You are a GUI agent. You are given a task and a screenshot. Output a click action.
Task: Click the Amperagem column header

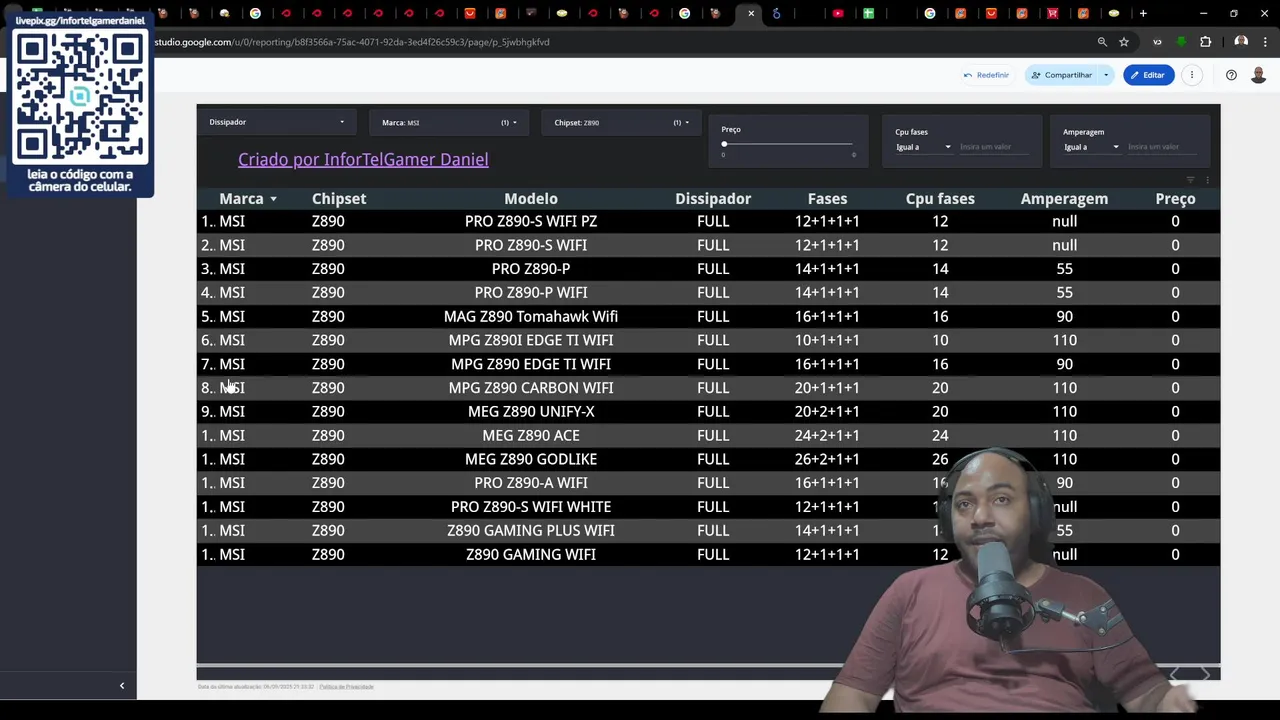[x=1064, y=199]
